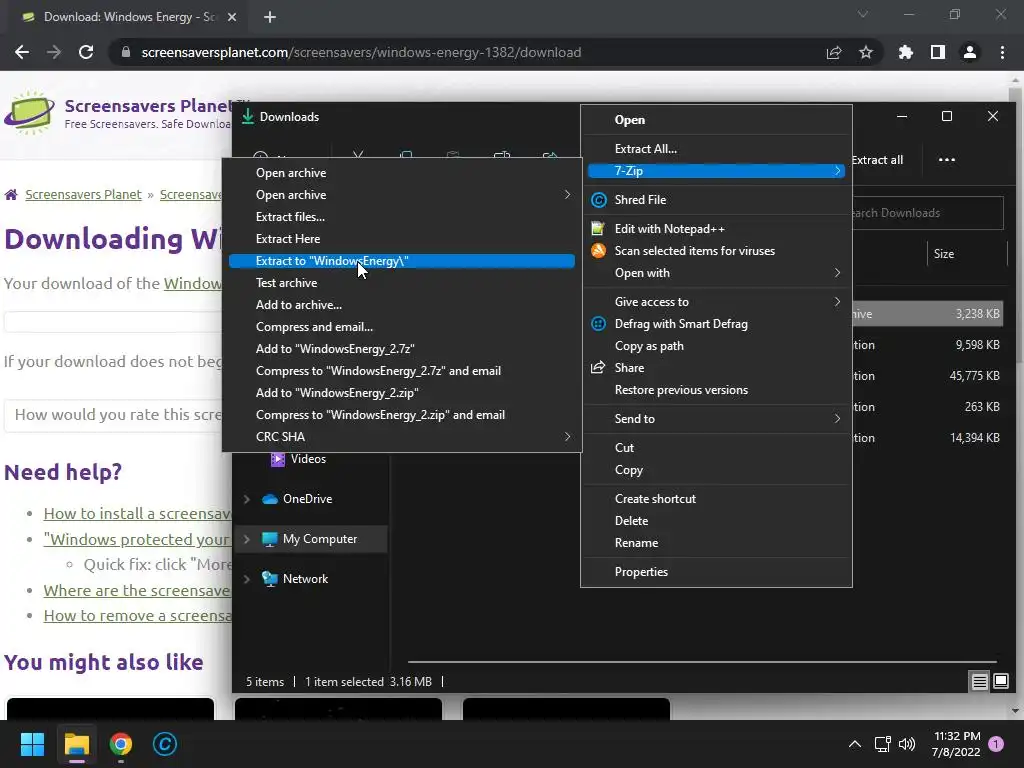
Task: Open the volume control in tray
Action: pyautogui.click(x=907, y=744)
